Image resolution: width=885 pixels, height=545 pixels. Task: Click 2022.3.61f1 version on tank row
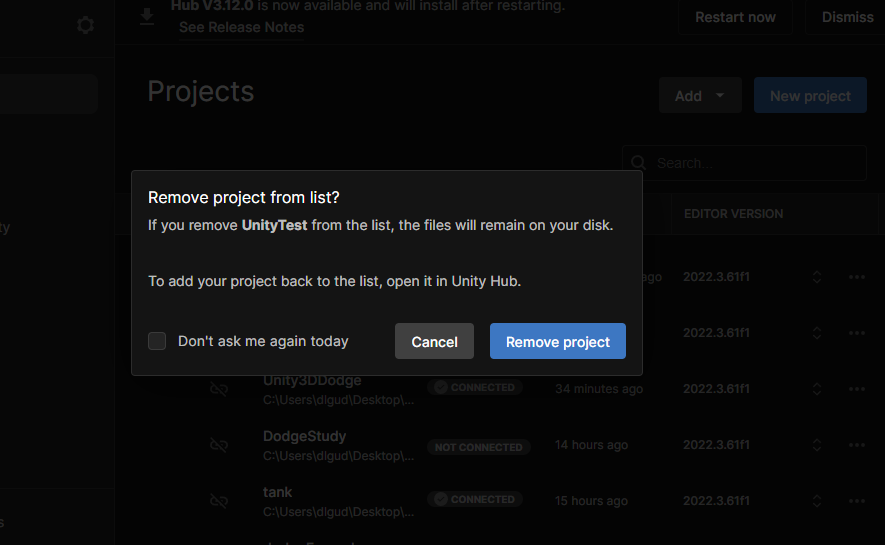click(716, 500)
